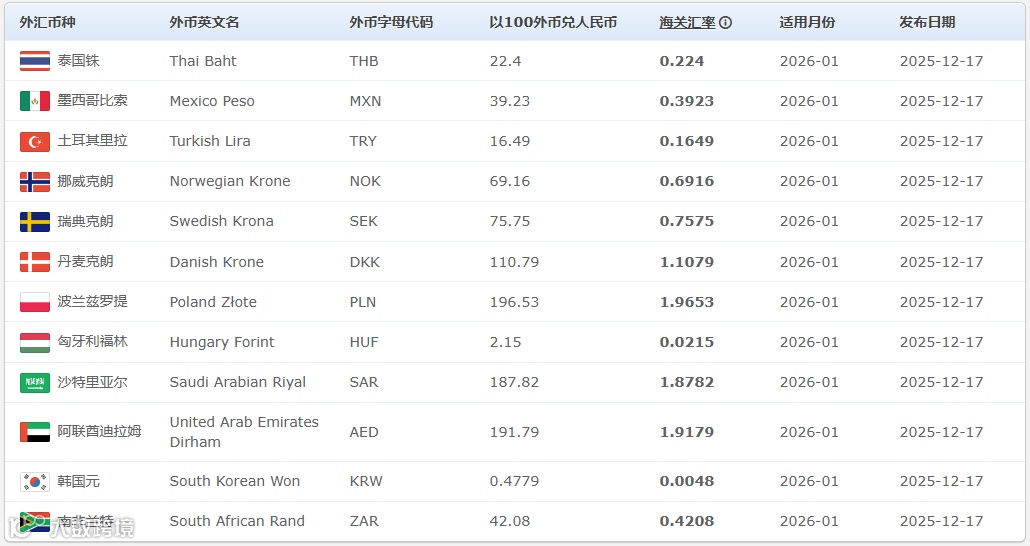Click the South Korea flag icon

coord(35,481)
